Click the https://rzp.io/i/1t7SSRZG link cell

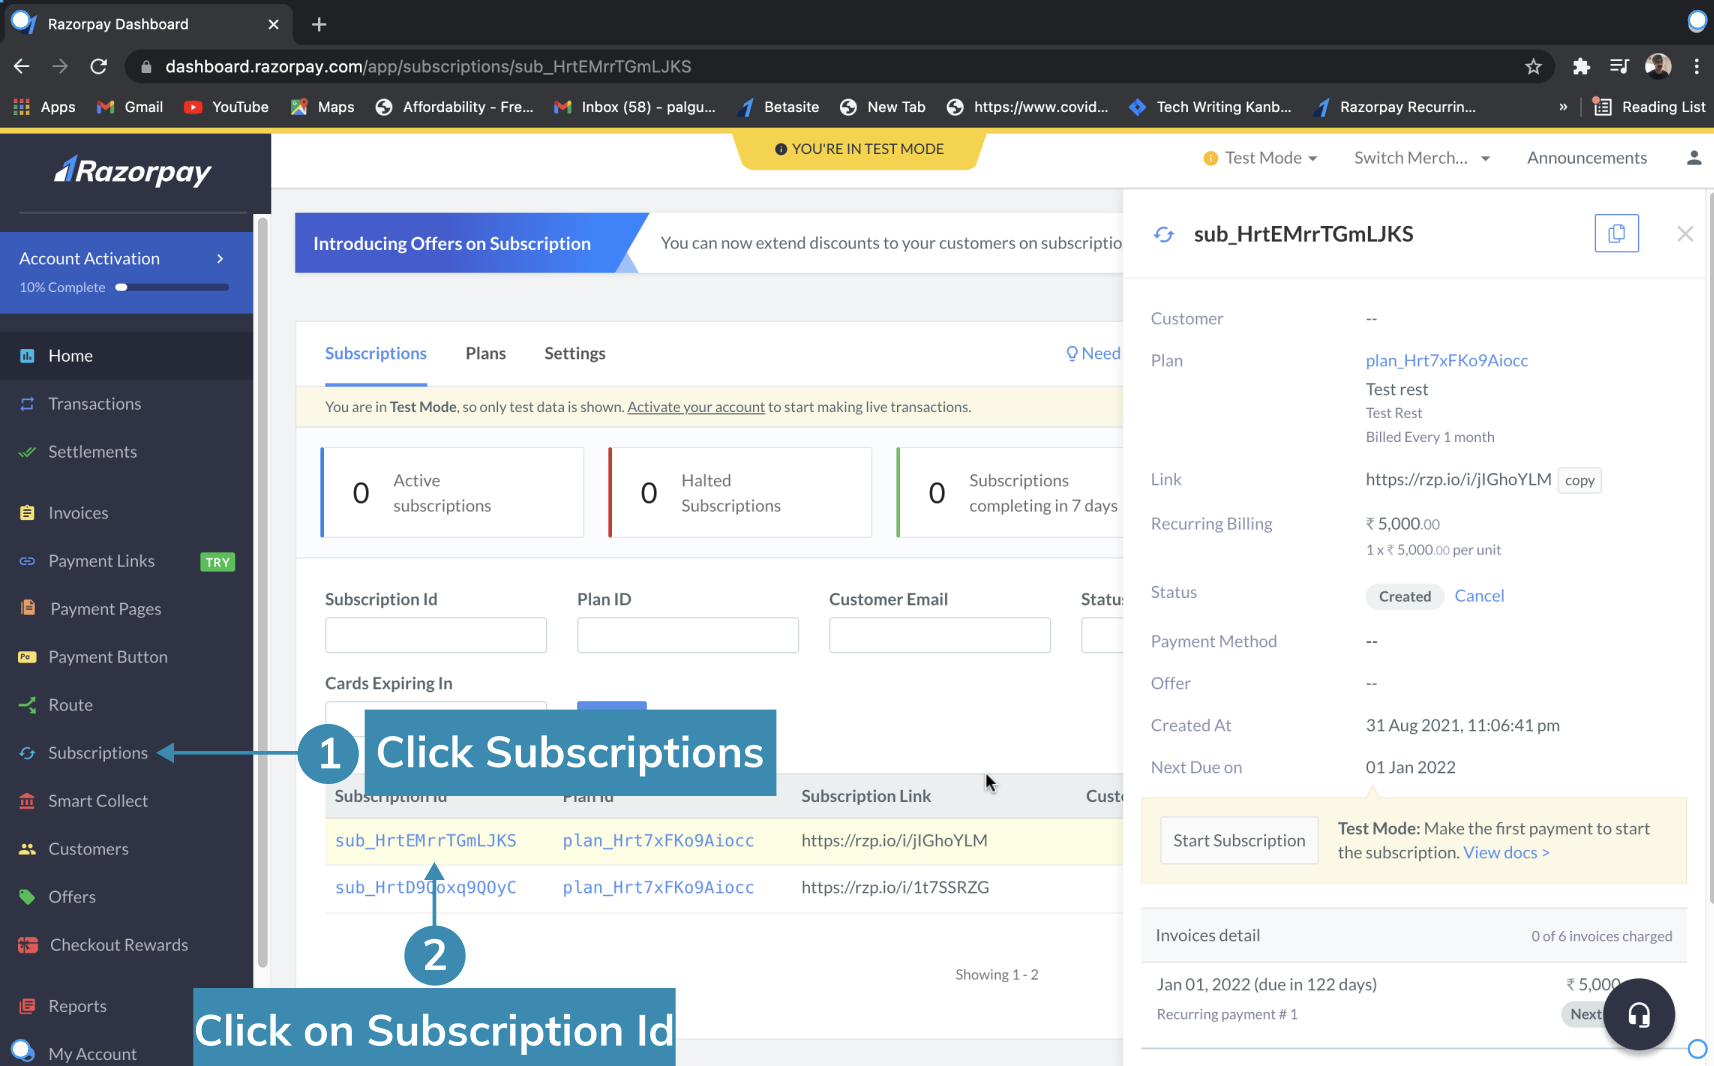(x=895, y=888)
